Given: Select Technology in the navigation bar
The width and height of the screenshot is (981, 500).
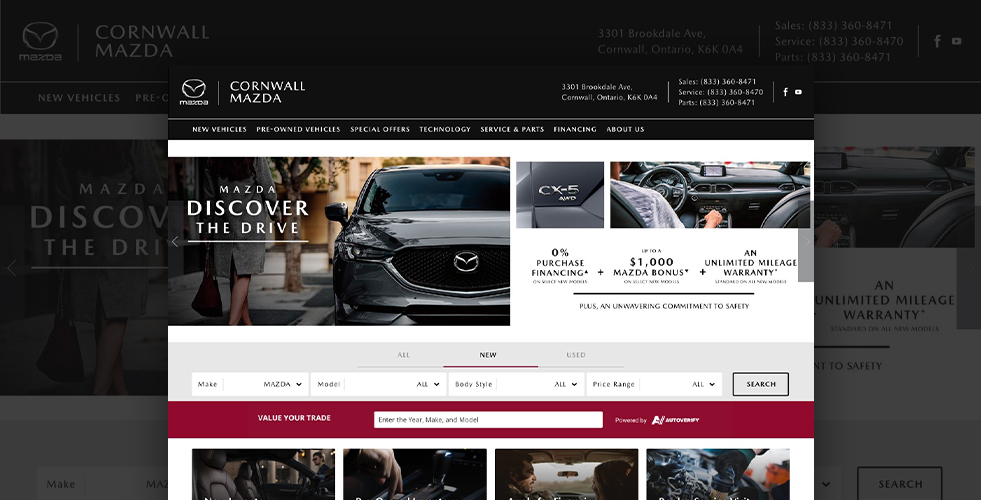Looking at the screenshot, I should tap(445, 130).
